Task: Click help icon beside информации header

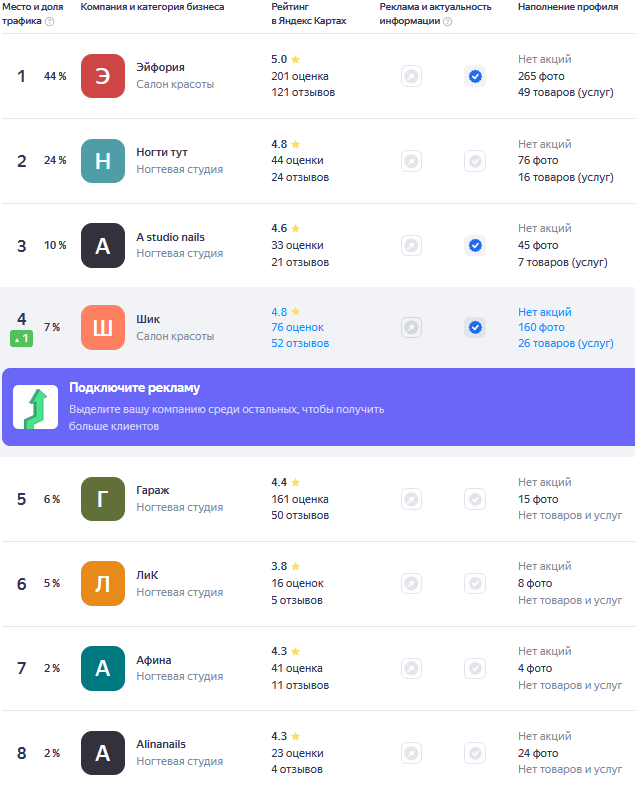Action: tap(448, 21)
